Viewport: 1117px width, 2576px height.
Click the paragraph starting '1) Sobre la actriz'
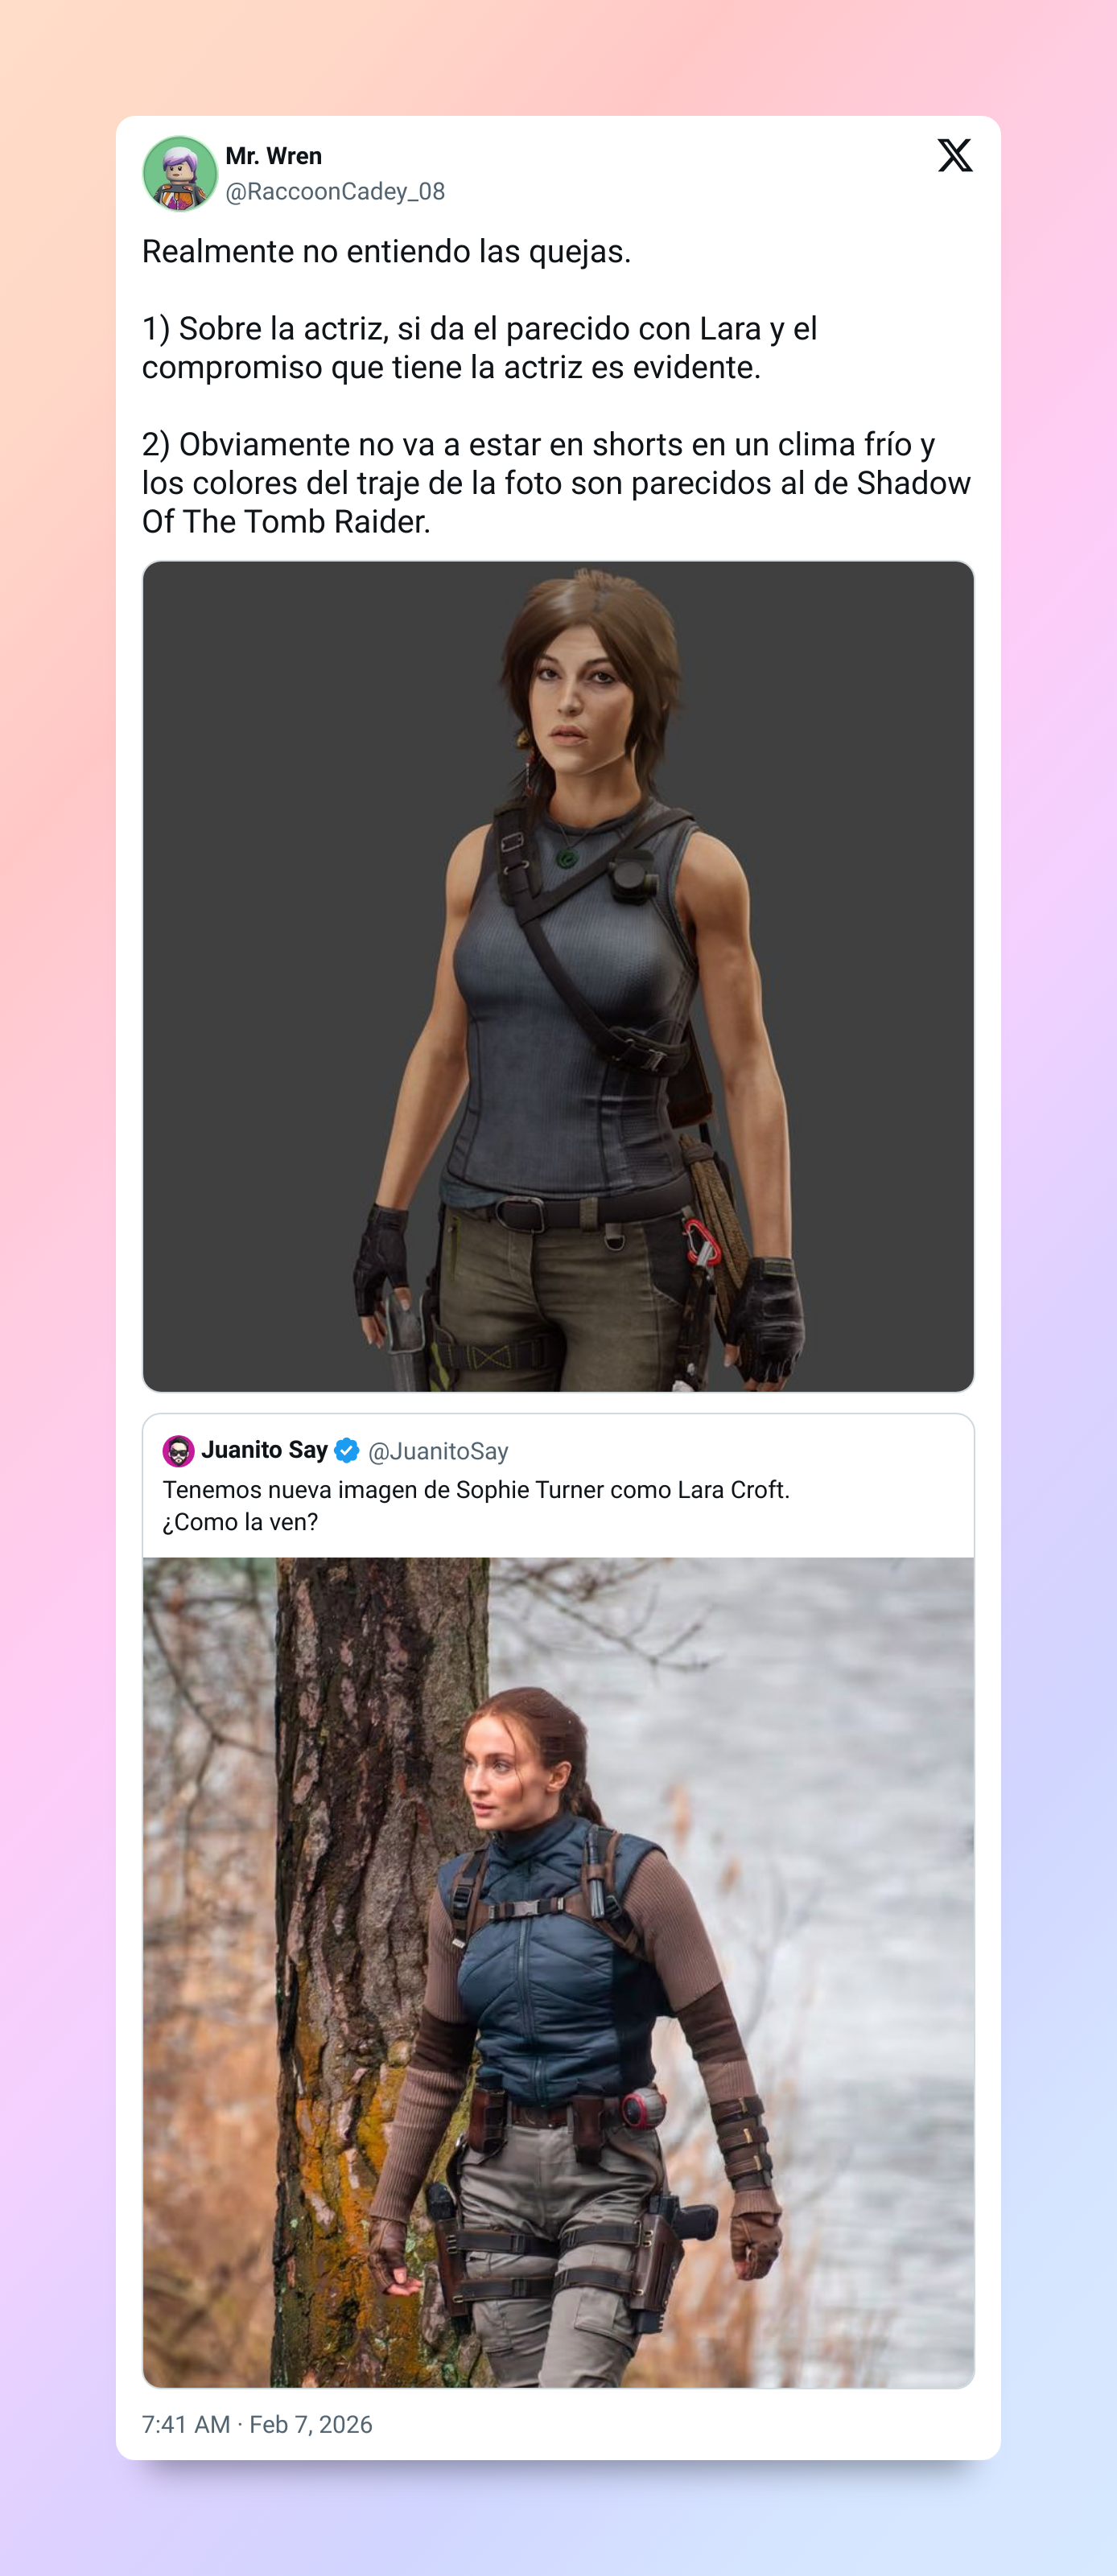(480, 348)
